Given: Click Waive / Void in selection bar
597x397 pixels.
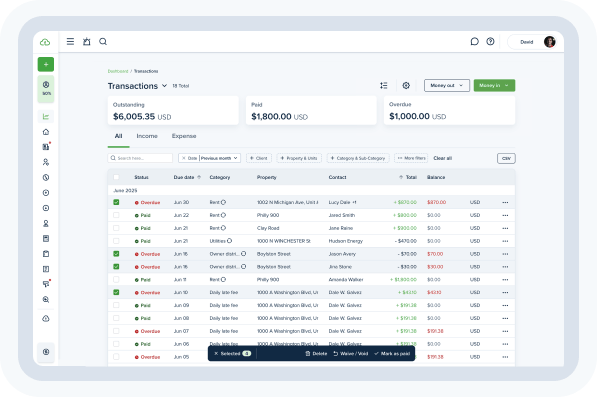Looking at the screenshot, I should (351, 354).
